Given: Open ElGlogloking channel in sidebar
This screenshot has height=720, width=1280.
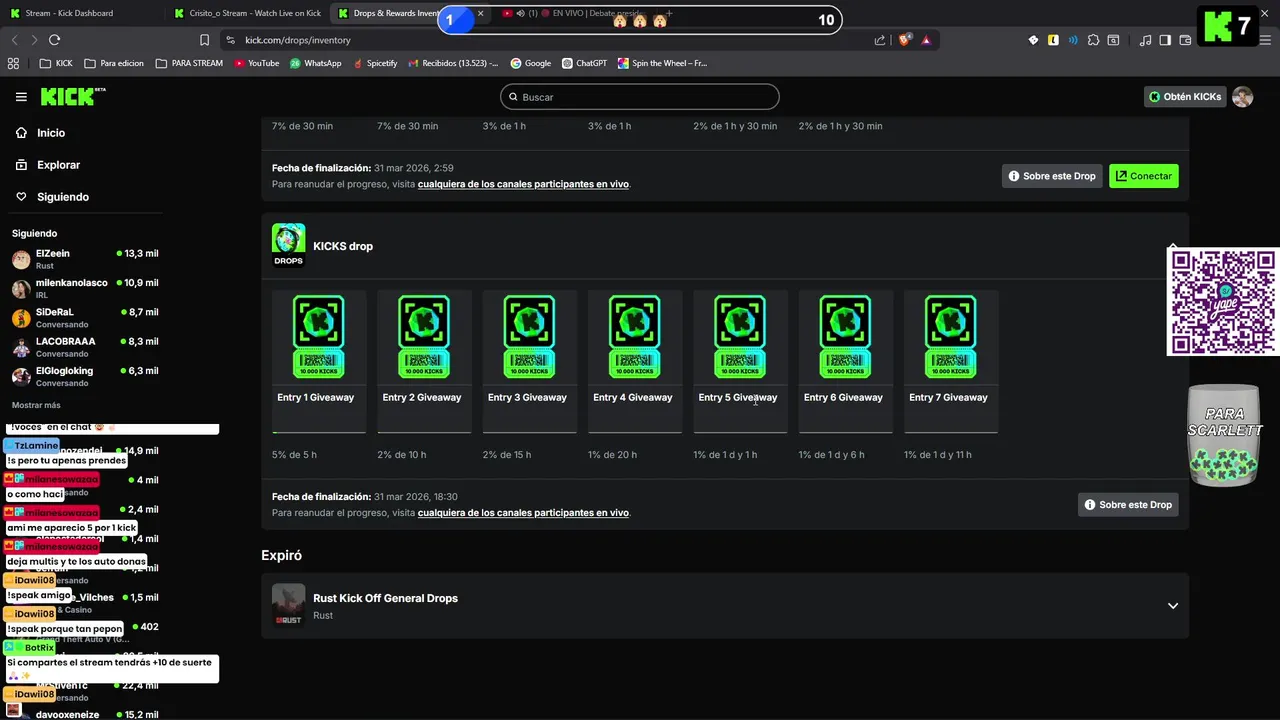Looking at the screenshot, I should tap(85, 377).
